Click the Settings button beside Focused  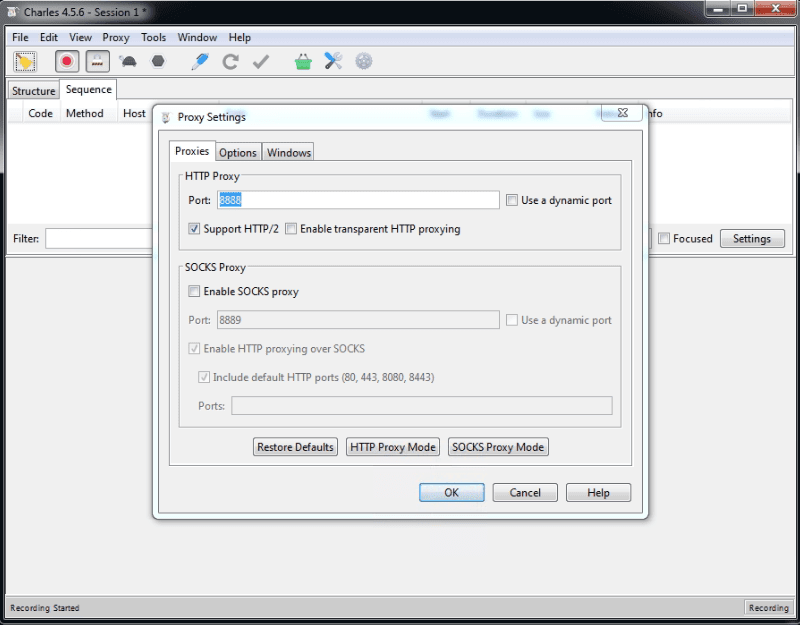coord(752,238)
